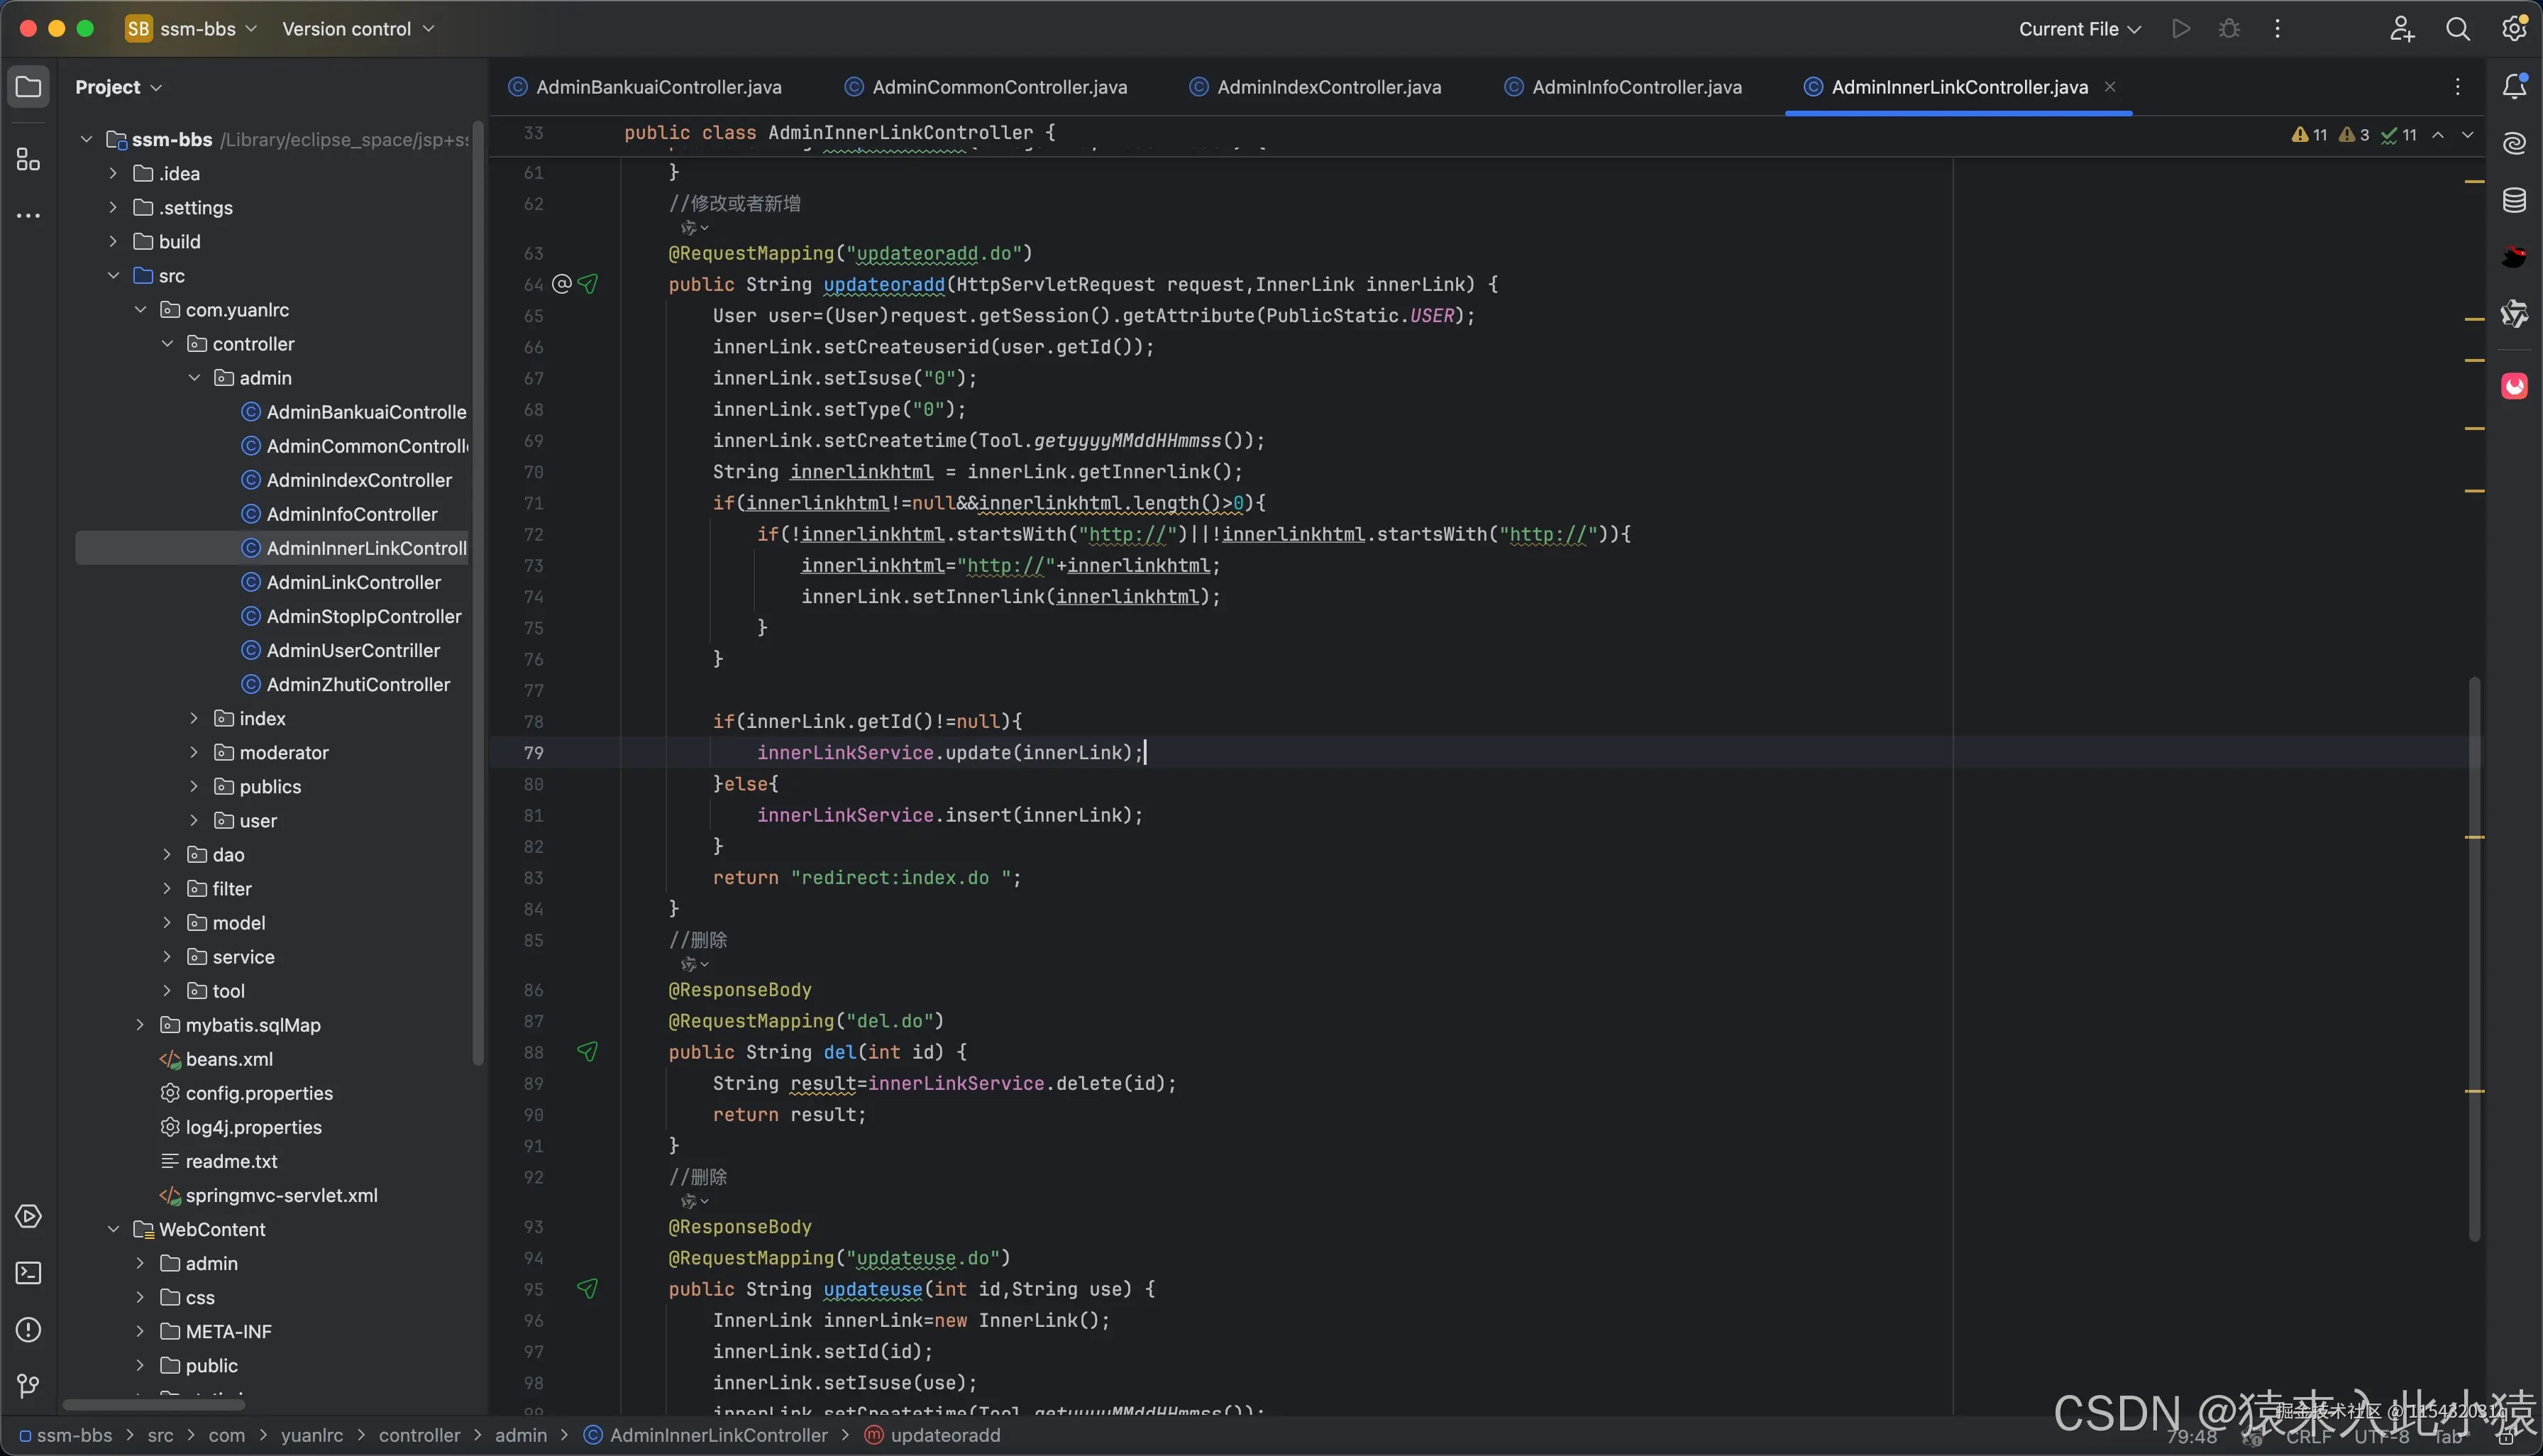Open the Problems tool window icon

pyautogui.click(x=28, y=1330)
